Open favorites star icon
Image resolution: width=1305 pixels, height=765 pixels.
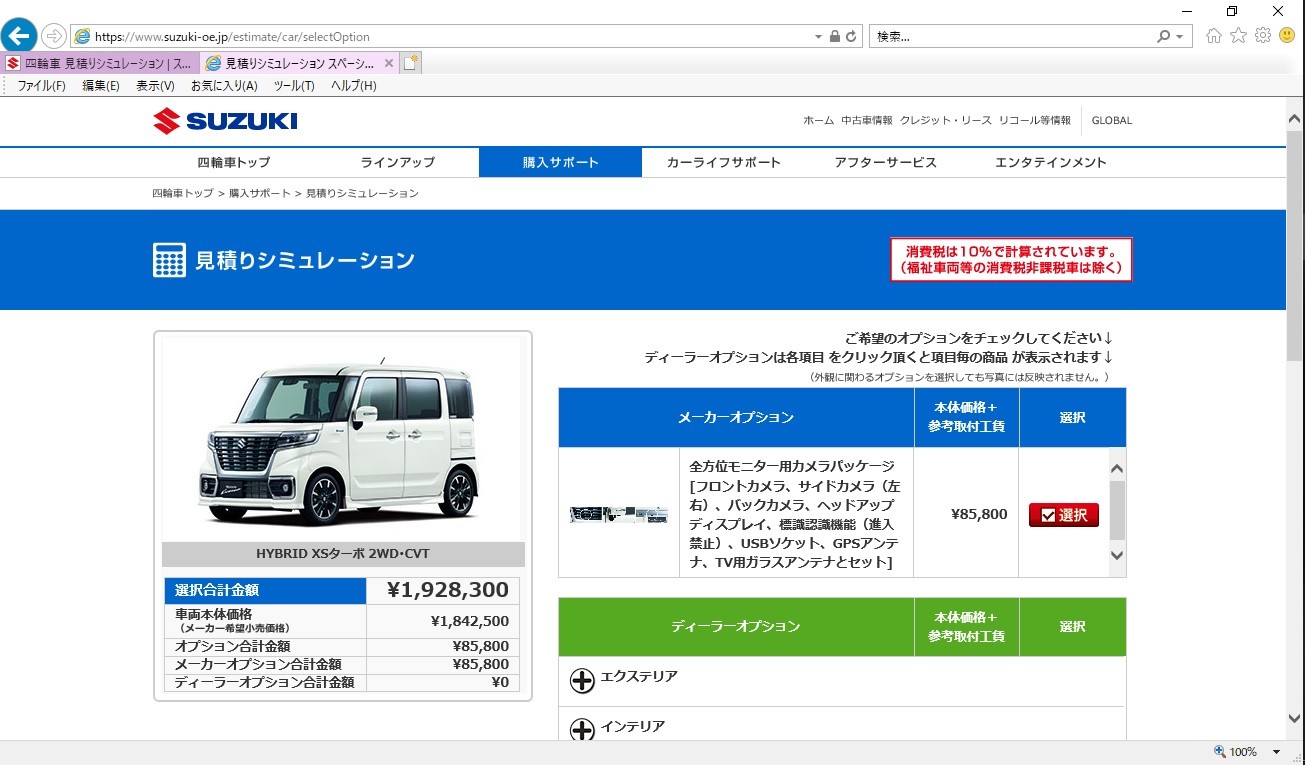click(1238, 36)
